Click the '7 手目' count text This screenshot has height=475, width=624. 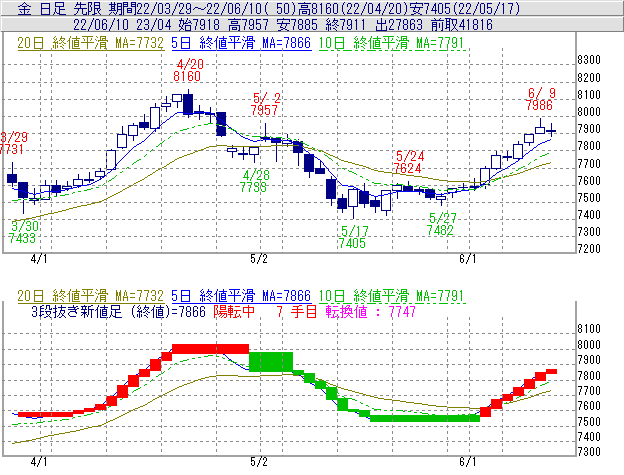coord(297,311)
